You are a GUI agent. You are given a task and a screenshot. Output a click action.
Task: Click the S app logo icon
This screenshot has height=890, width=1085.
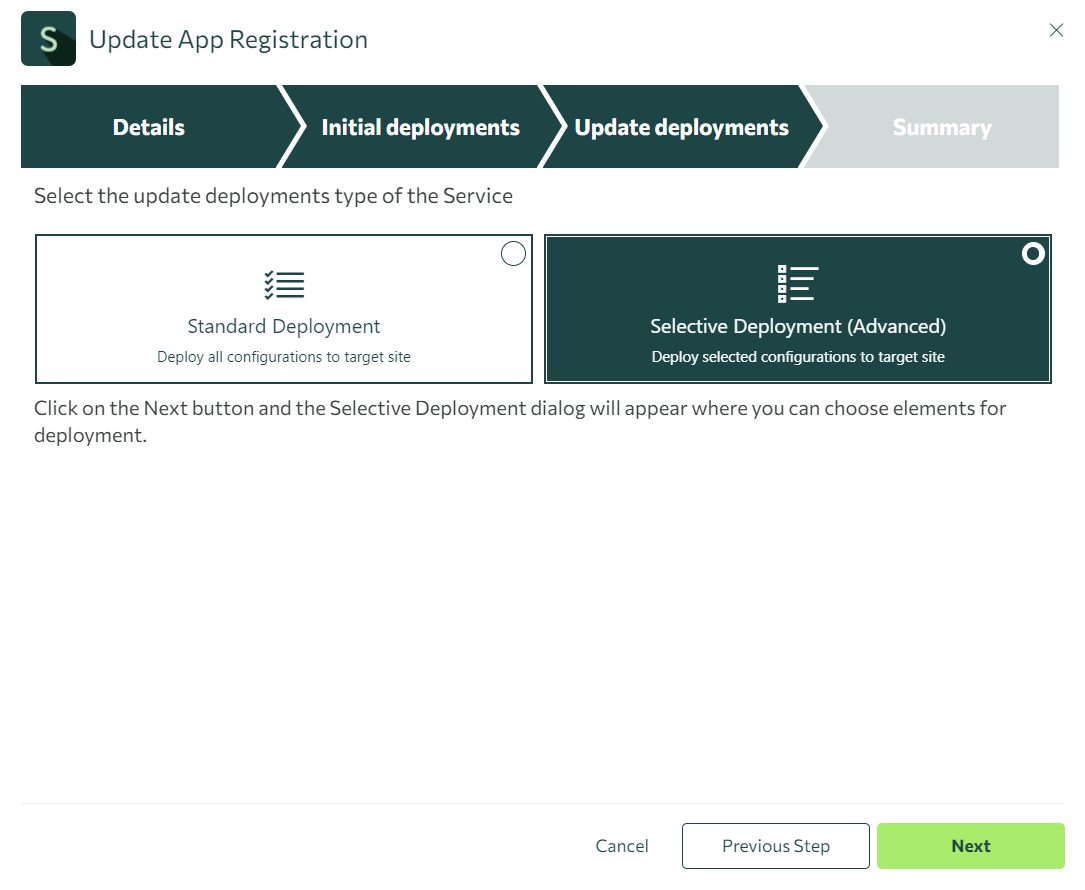point(47,38)
